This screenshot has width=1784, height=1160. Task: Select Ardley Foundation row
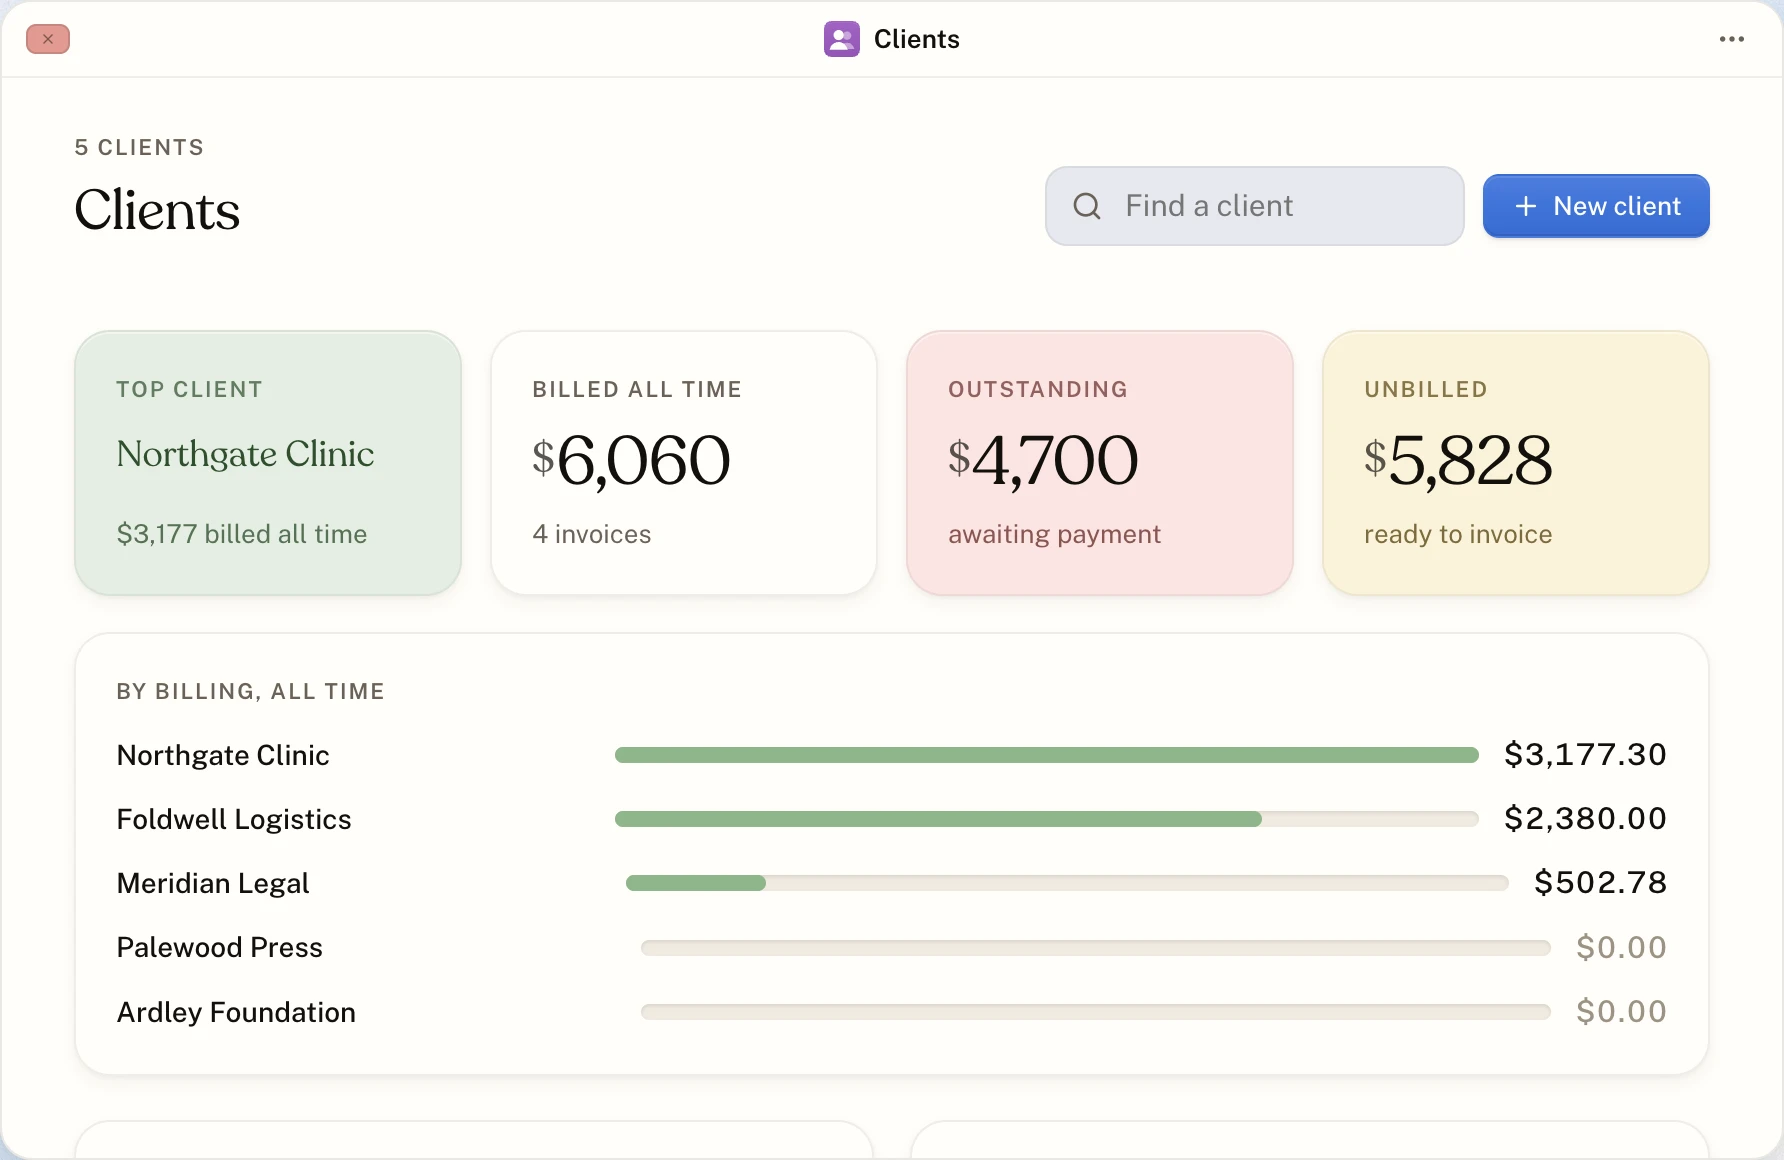coord(892,1012)
